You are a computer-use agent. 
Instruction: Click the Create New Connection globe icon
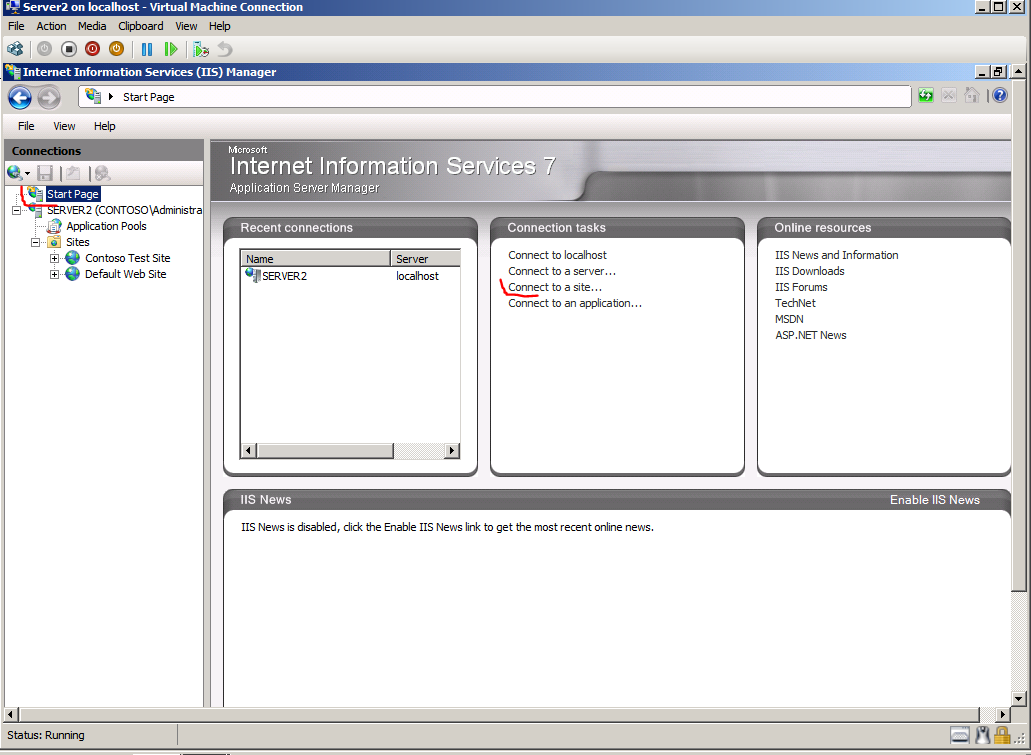pyautogui.click(x=14, y=173)
